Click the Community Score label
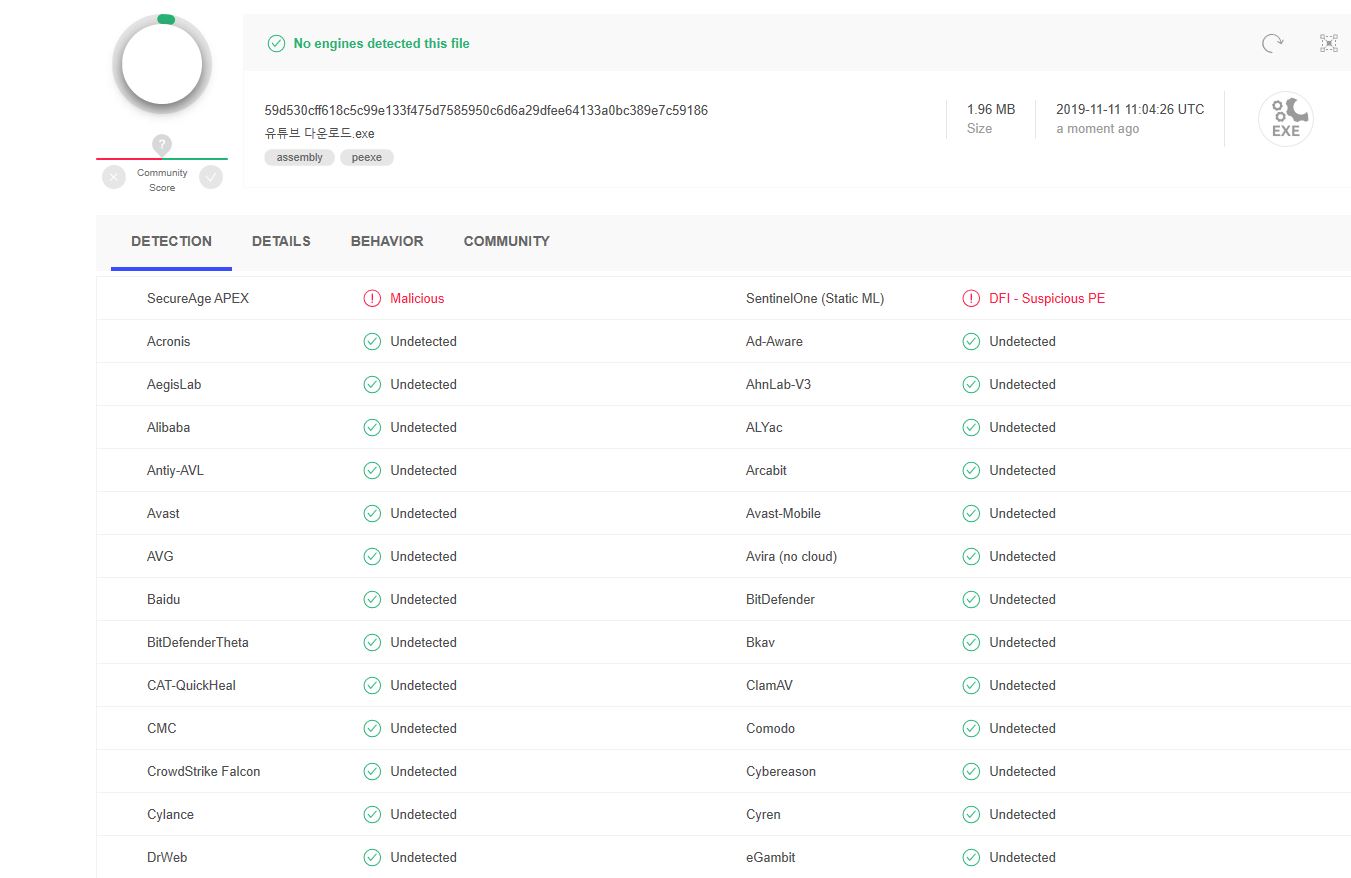Image resolution: width=1351 pixels, height=878 pixels. 162,180
